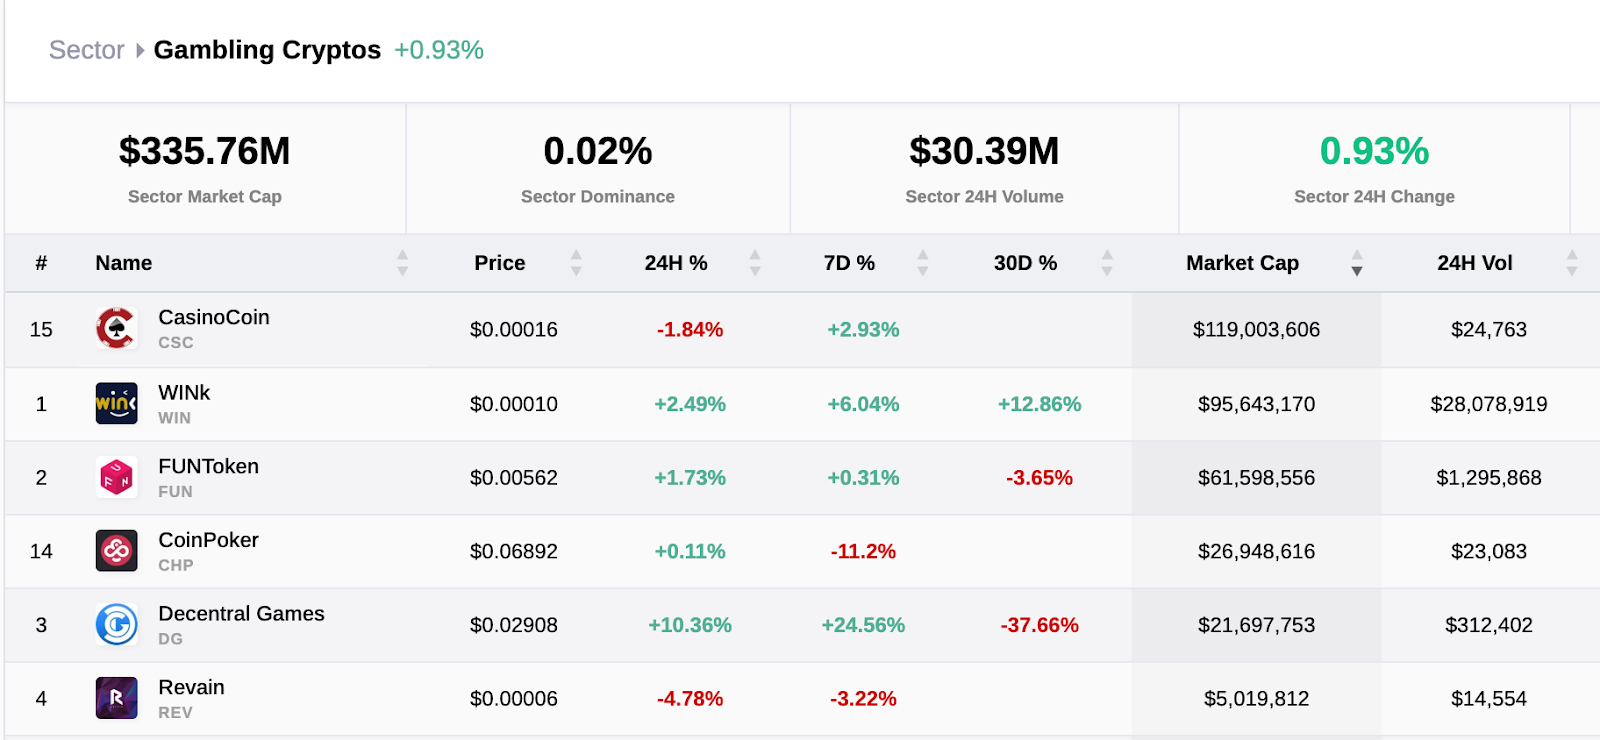Select the Market Cap column header
The width and height of the screenshot is (1600, 740).
tap(1242, 263)
